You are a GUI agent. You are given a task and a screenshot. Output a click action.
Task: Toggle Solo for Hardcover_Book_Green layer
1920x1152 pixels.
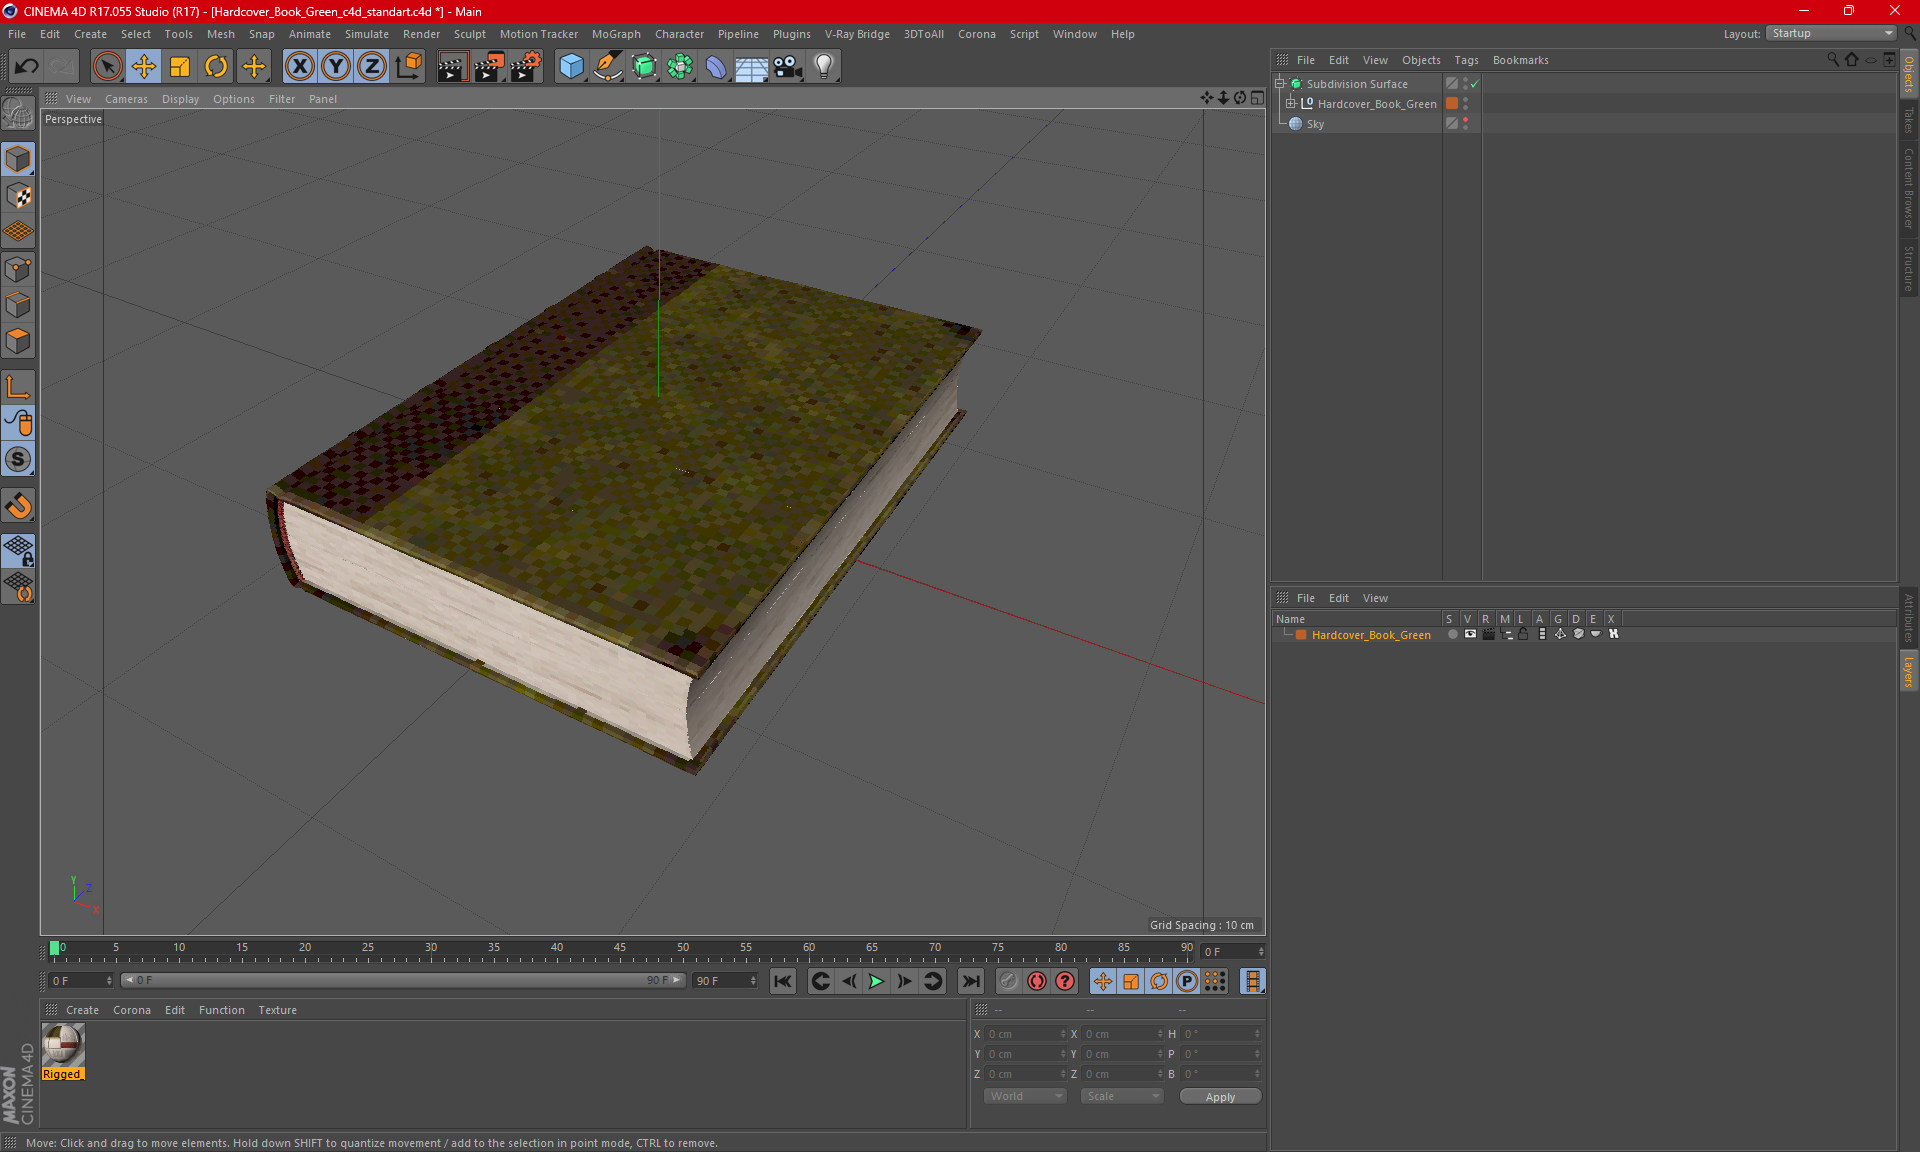tap(1452, 634)
